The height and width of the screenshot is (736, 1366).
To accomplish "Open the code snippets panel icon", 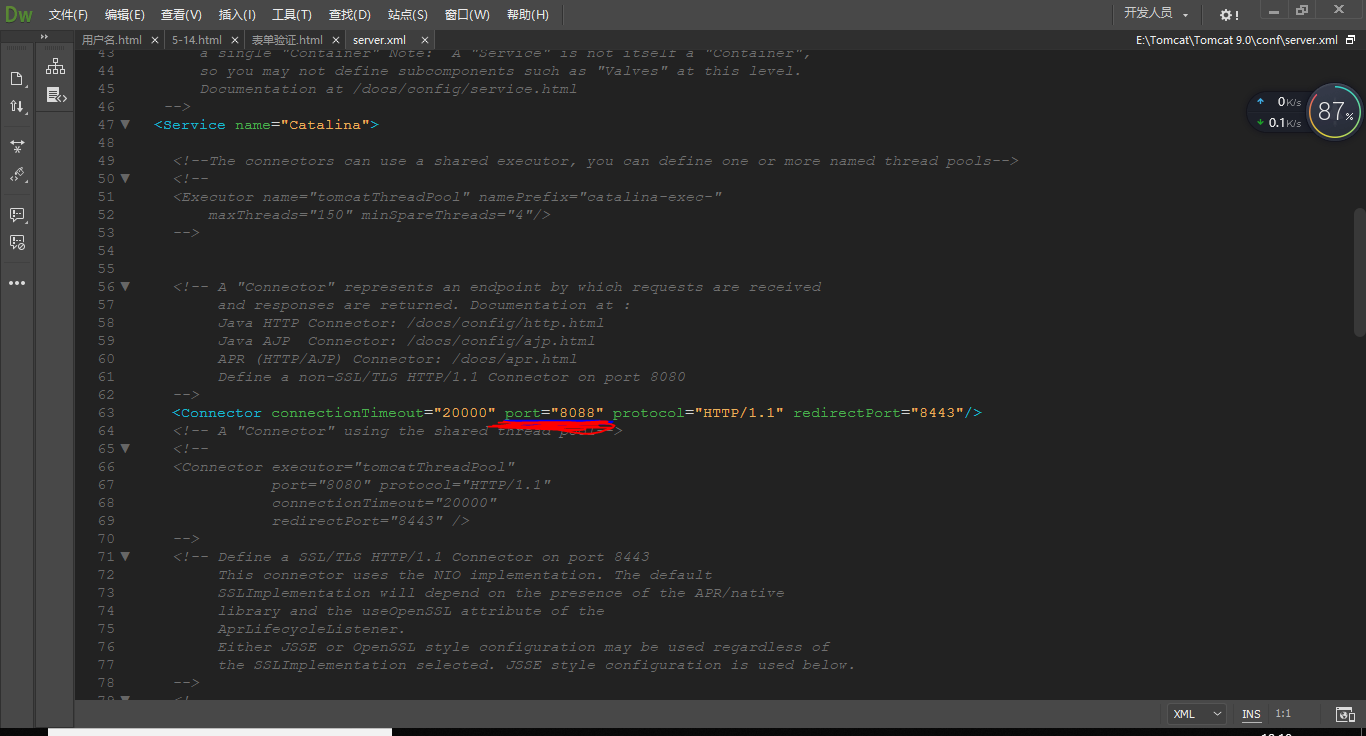I will click(x=56, y=96).
